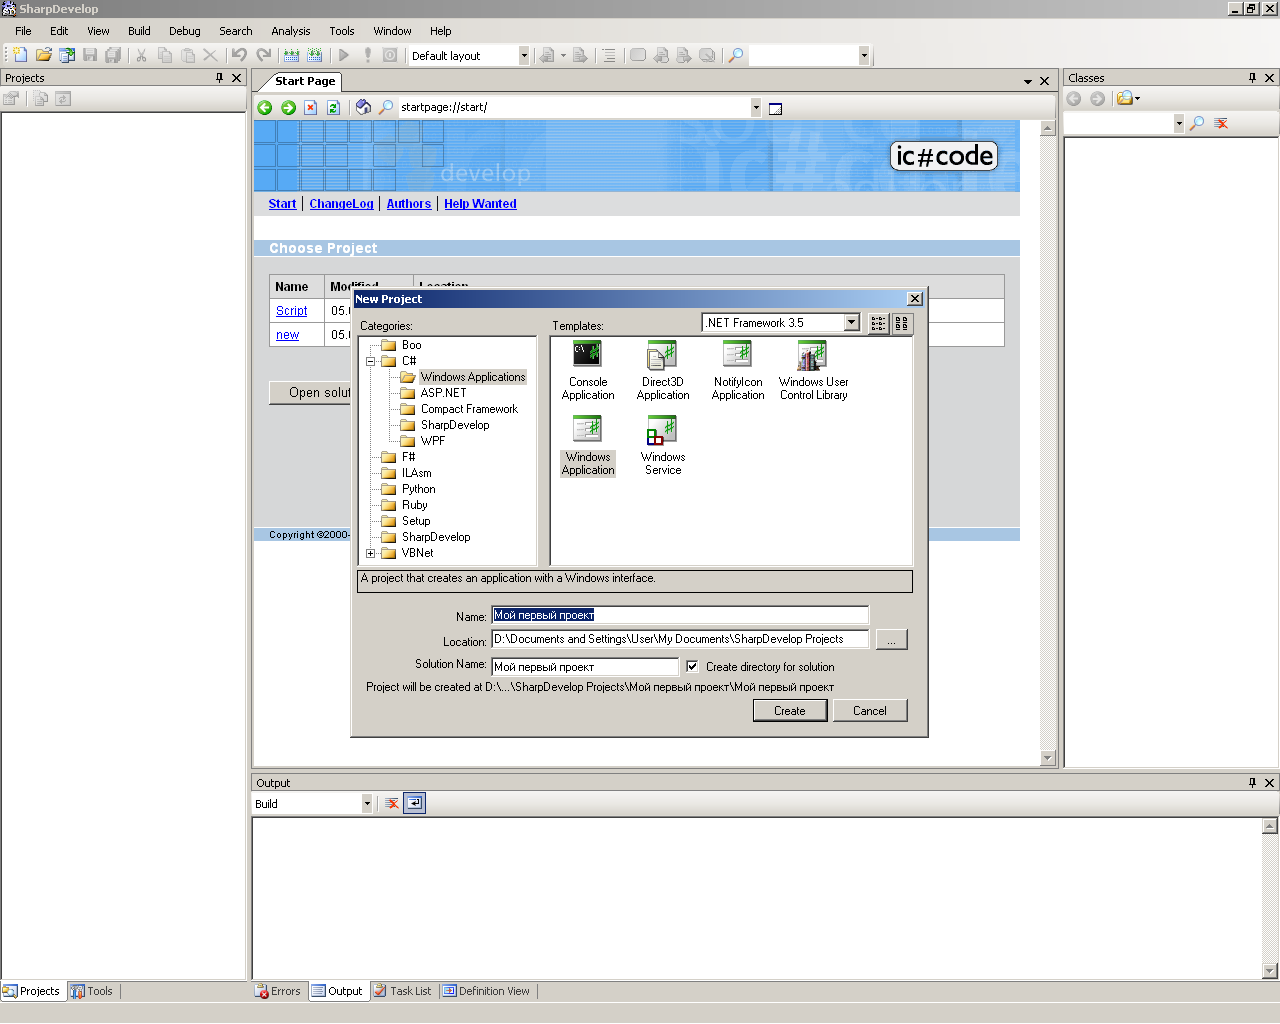Switch to the Definition View tab

coord(487,991)
